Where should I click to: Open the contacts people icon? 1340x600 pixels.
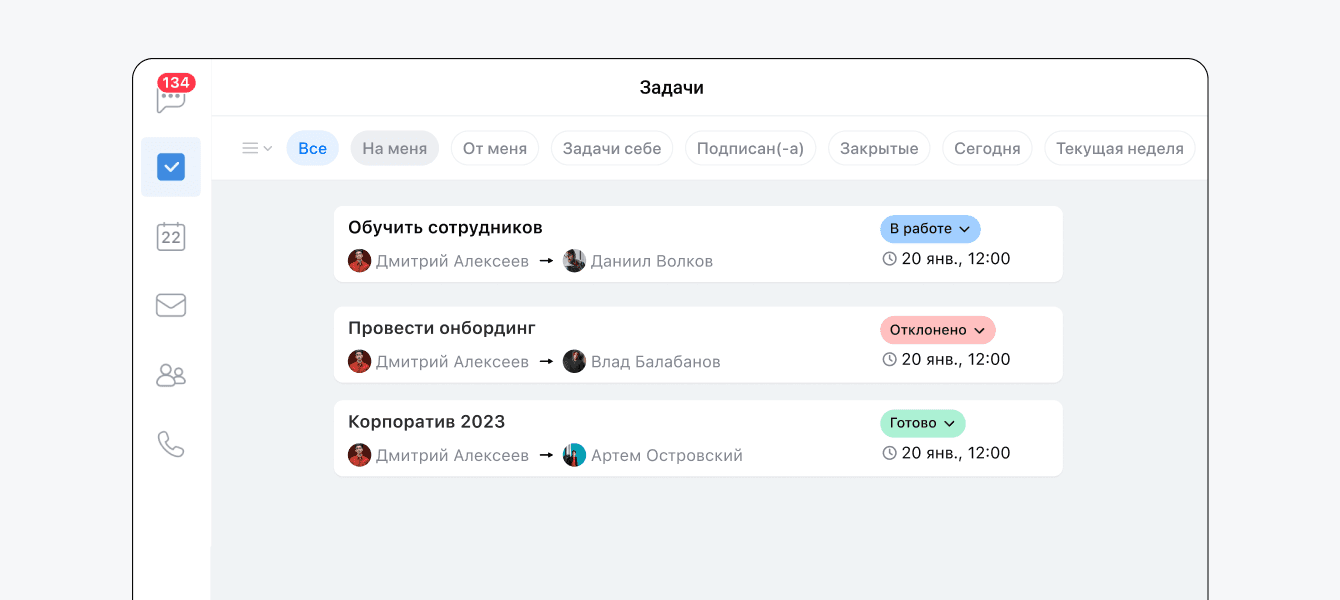pos(171,375)
